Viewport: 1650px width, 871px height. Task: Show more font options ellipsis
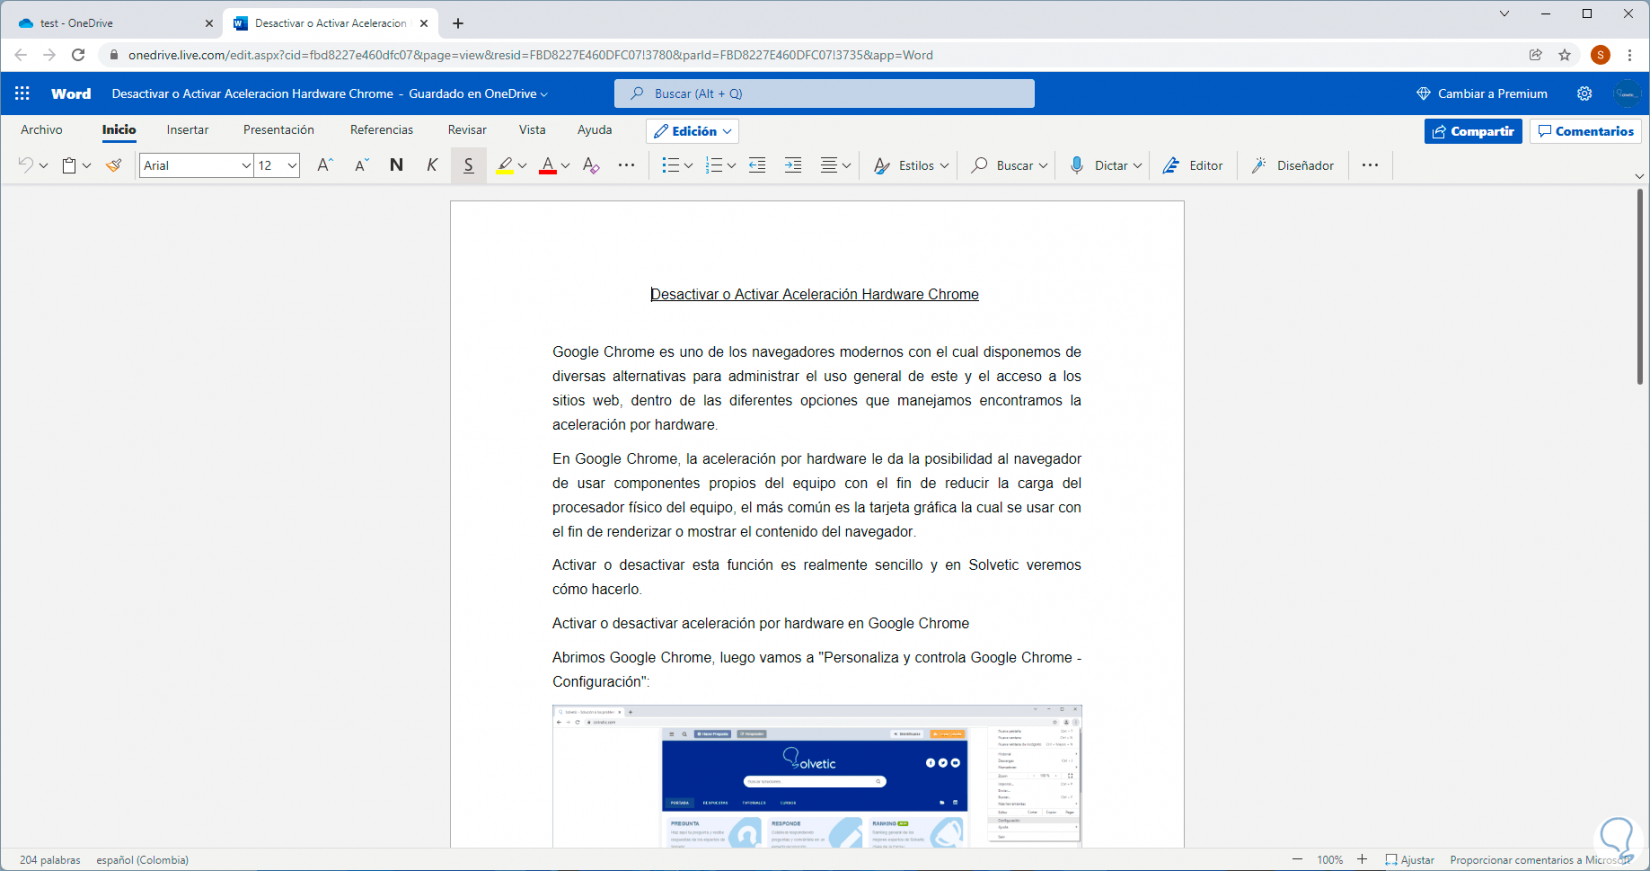click(x=627, y=165)
